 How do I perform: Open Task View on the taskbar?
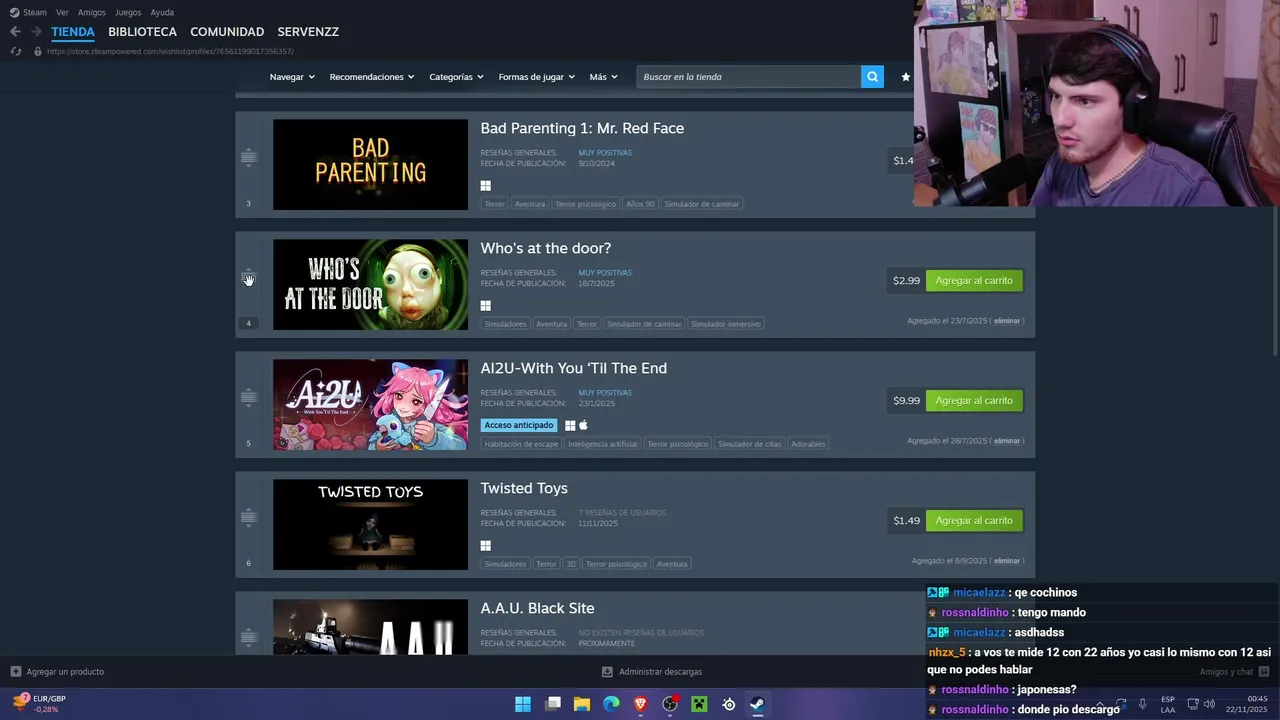552,704
